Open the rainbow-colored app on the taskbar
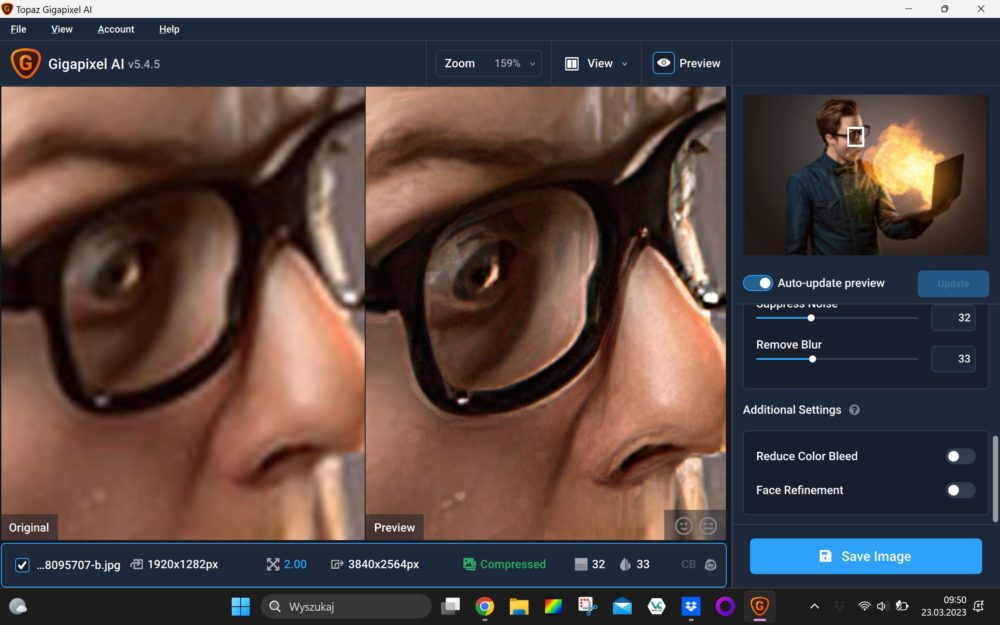 point(553,607)
